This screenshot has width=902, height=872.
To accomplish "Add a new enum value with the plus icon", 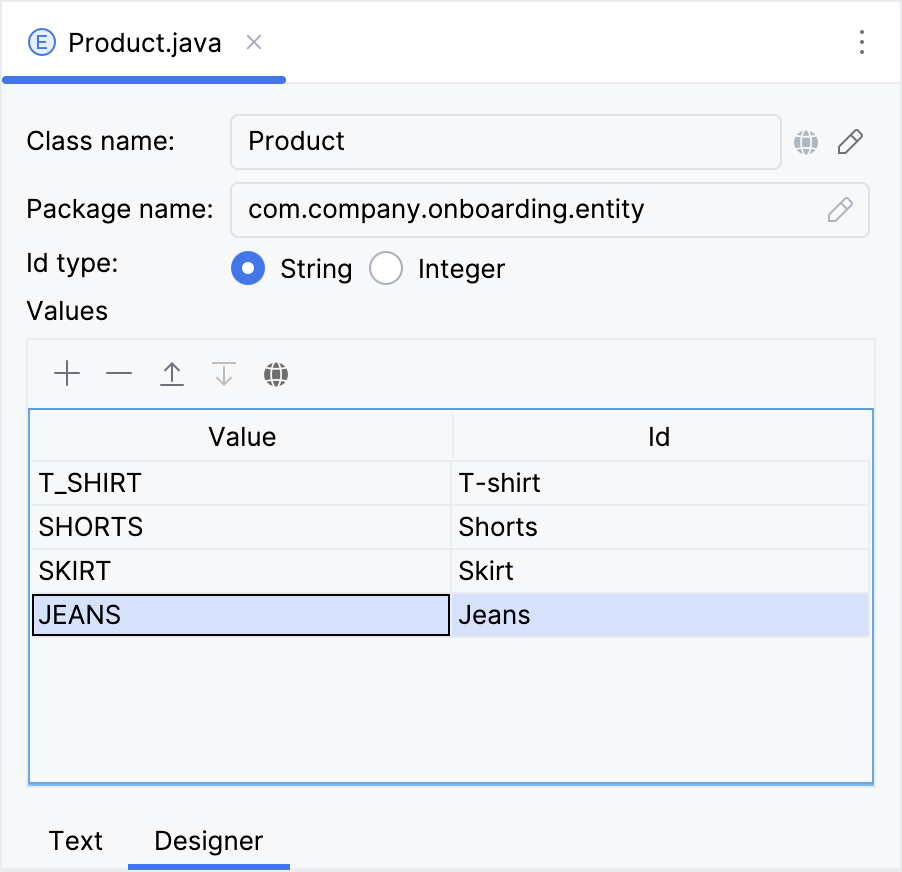I will (67, 373).
